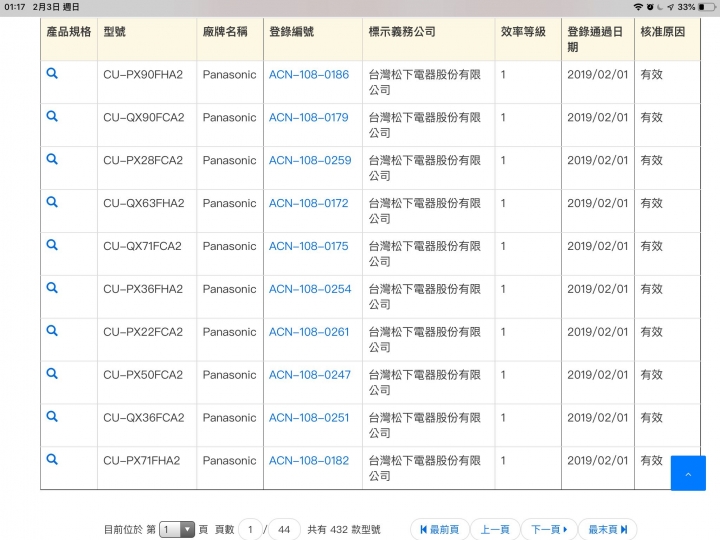Viewport: 720px width, 540px height.
Task: Click the total 共有 432 款型號 text
Action: 344,529
